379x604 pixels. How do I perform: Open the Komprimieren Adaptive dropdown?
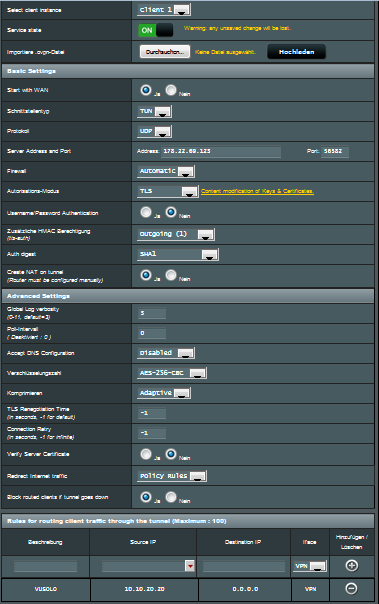[164, 393]
